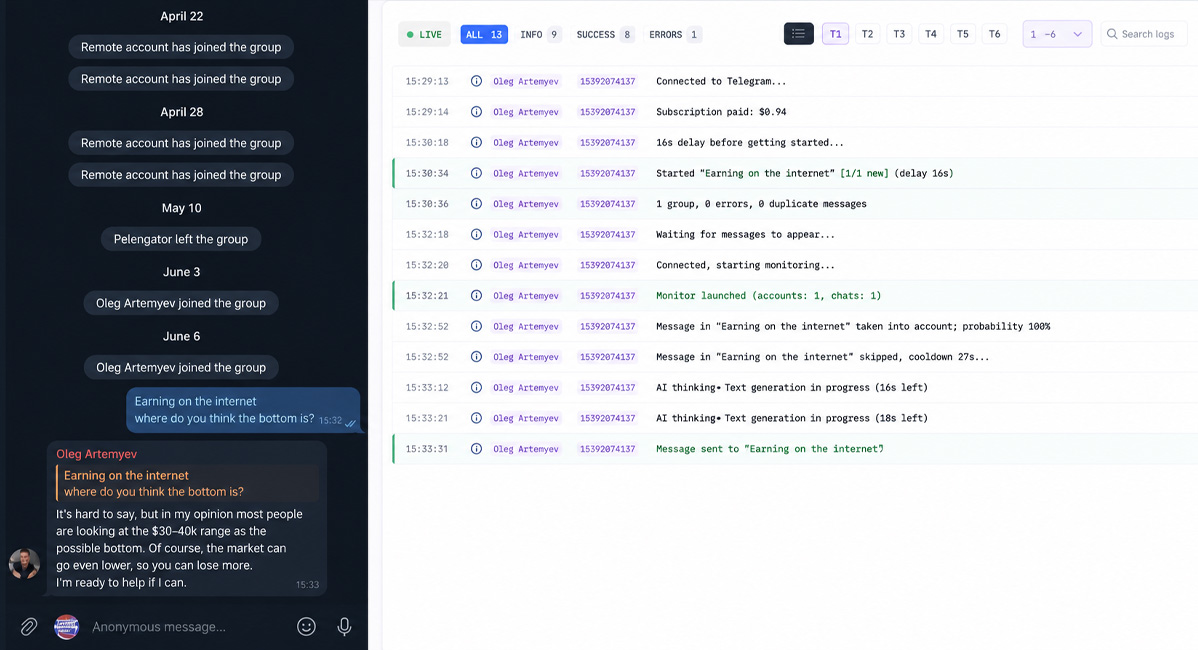Click Oleg Artemyev tag on 15:29:13 row
The image size is (1198, 650).
tap(526, 81)
